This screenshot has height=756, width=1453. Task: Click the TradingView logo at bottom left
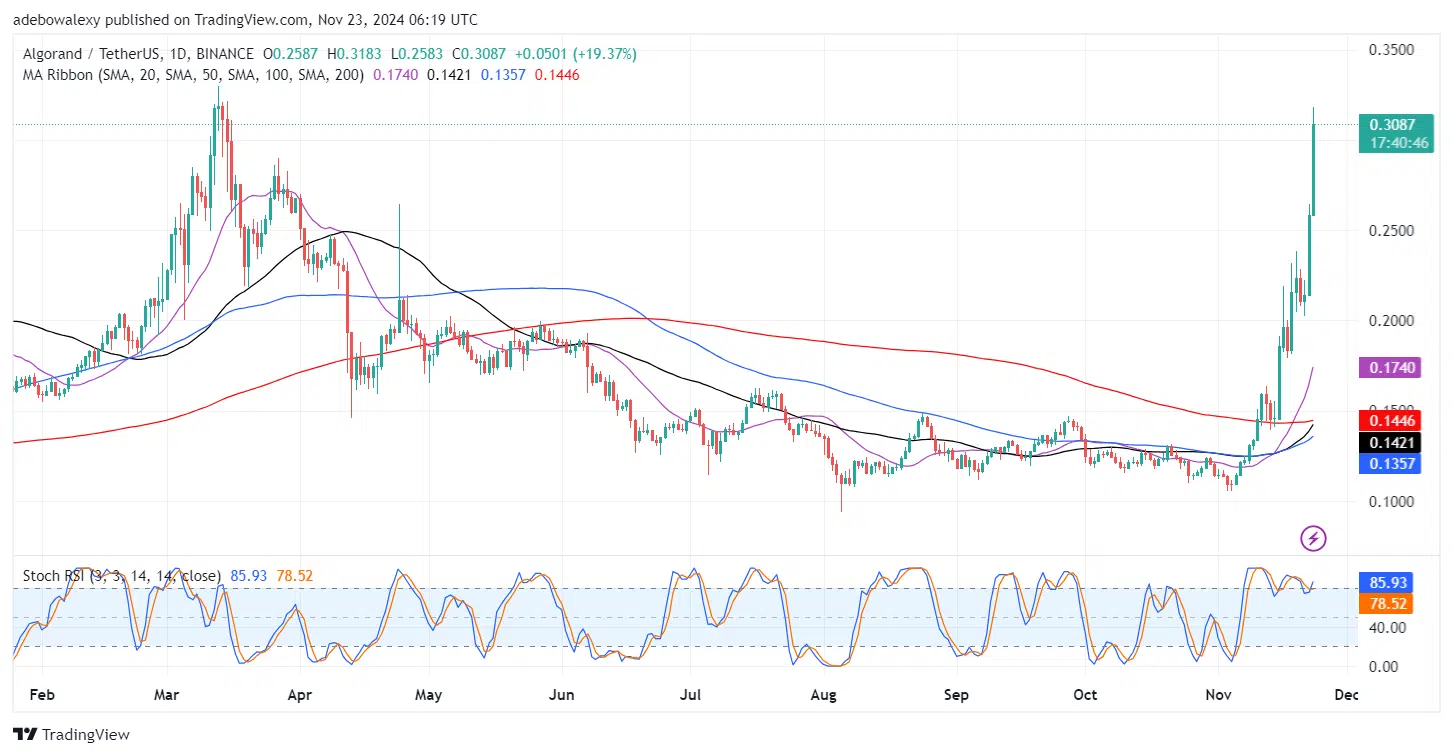(x=71, y=735)
